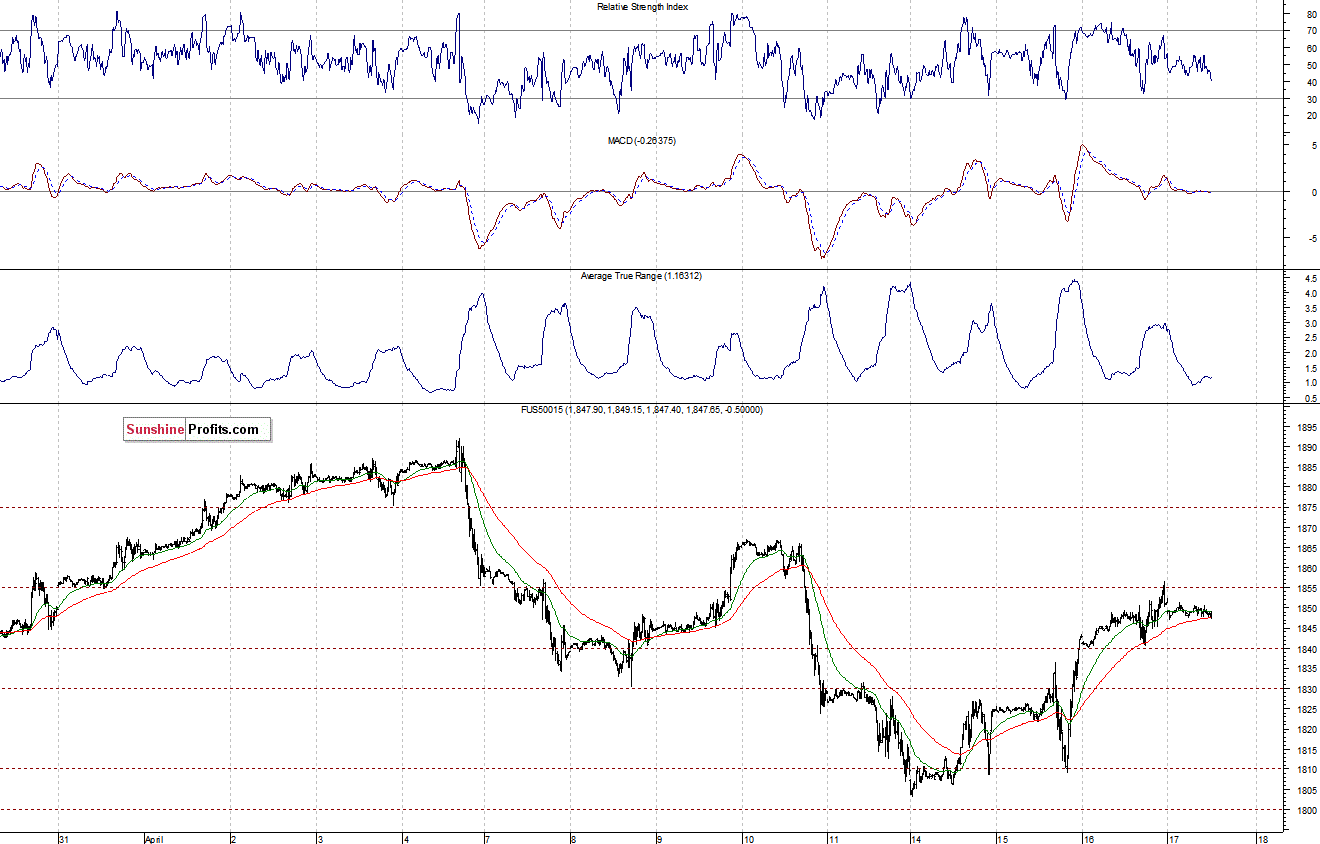Click the 1810 price axis label

[x=1306, y=769]
